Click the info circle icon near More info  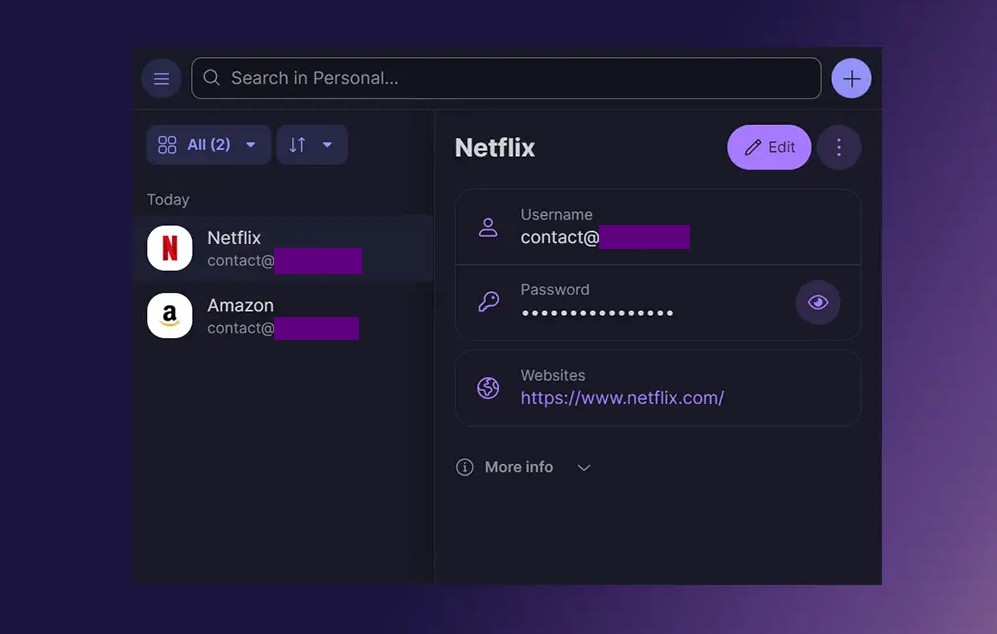coord(464,467)
